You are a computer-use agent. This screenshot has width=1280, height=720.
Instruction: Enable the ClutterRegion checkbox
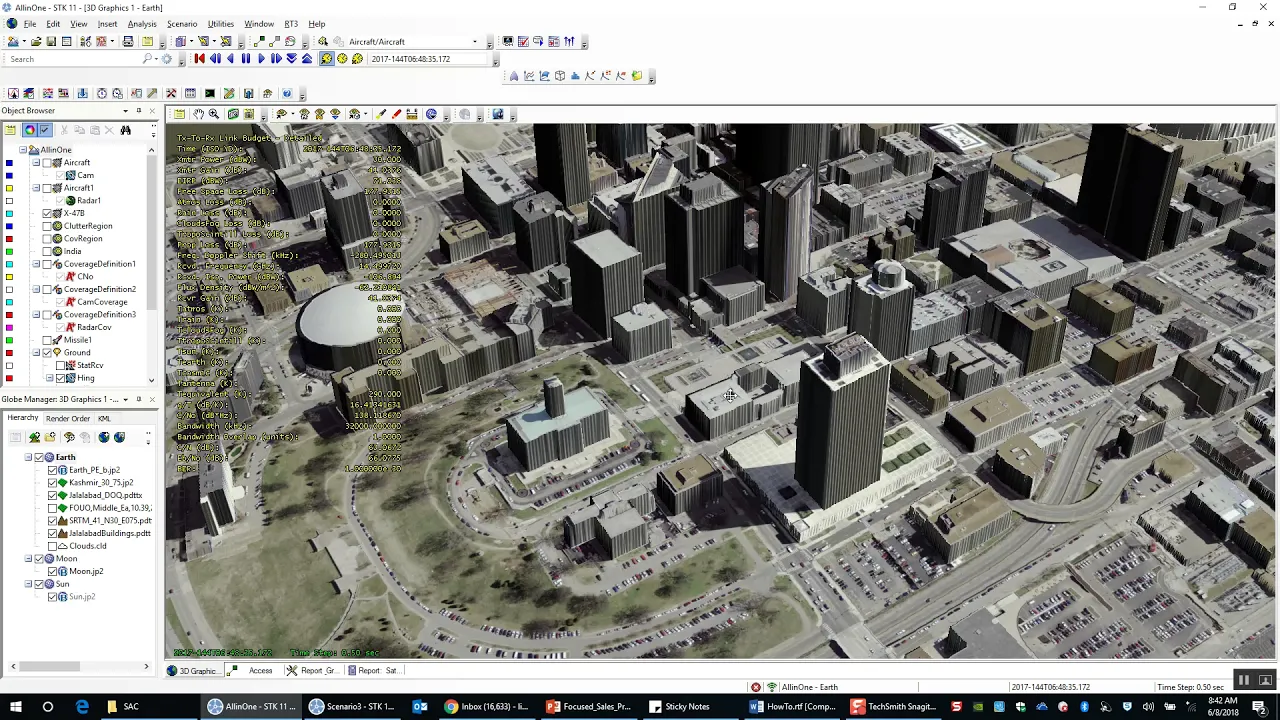(x=48, y=226)
